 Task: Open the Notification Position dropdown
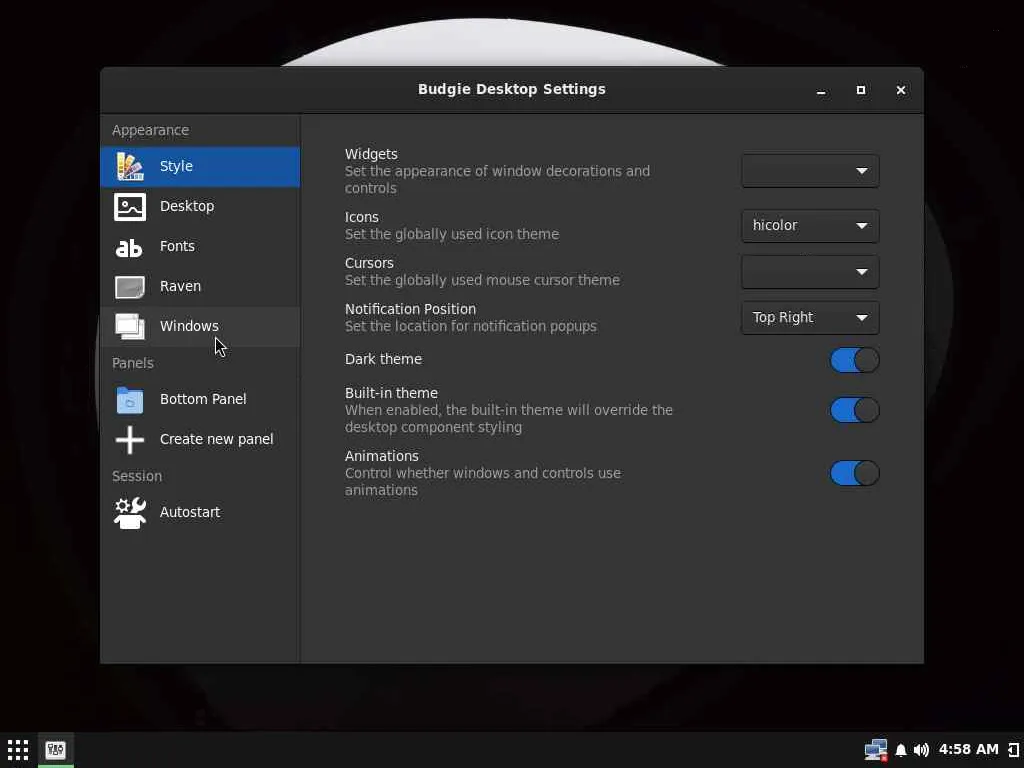tap(810, 318)
